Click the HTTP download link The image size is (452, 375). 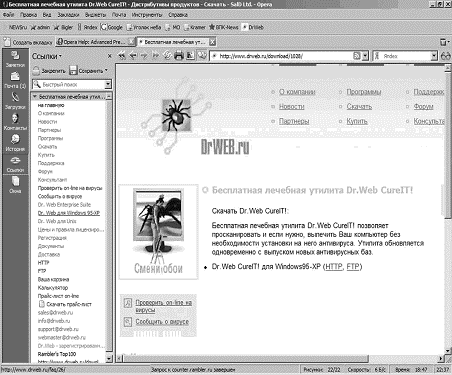[x=334, y=267]
